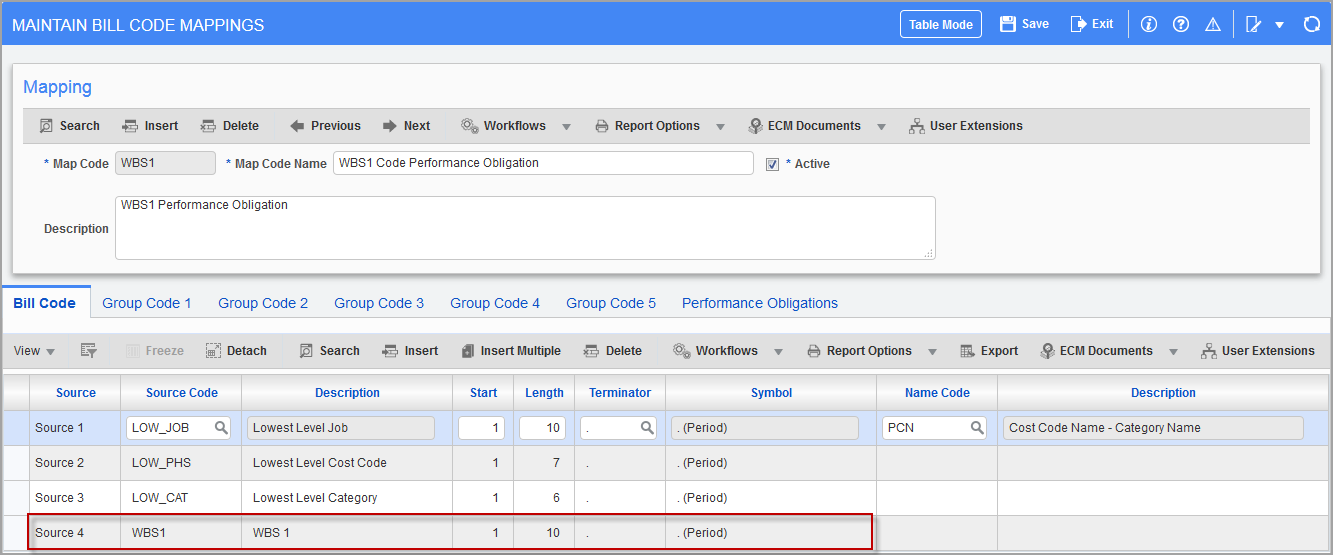Open Bill Code Report Options dropdown arrow
1333x555 pixels.
932,352
